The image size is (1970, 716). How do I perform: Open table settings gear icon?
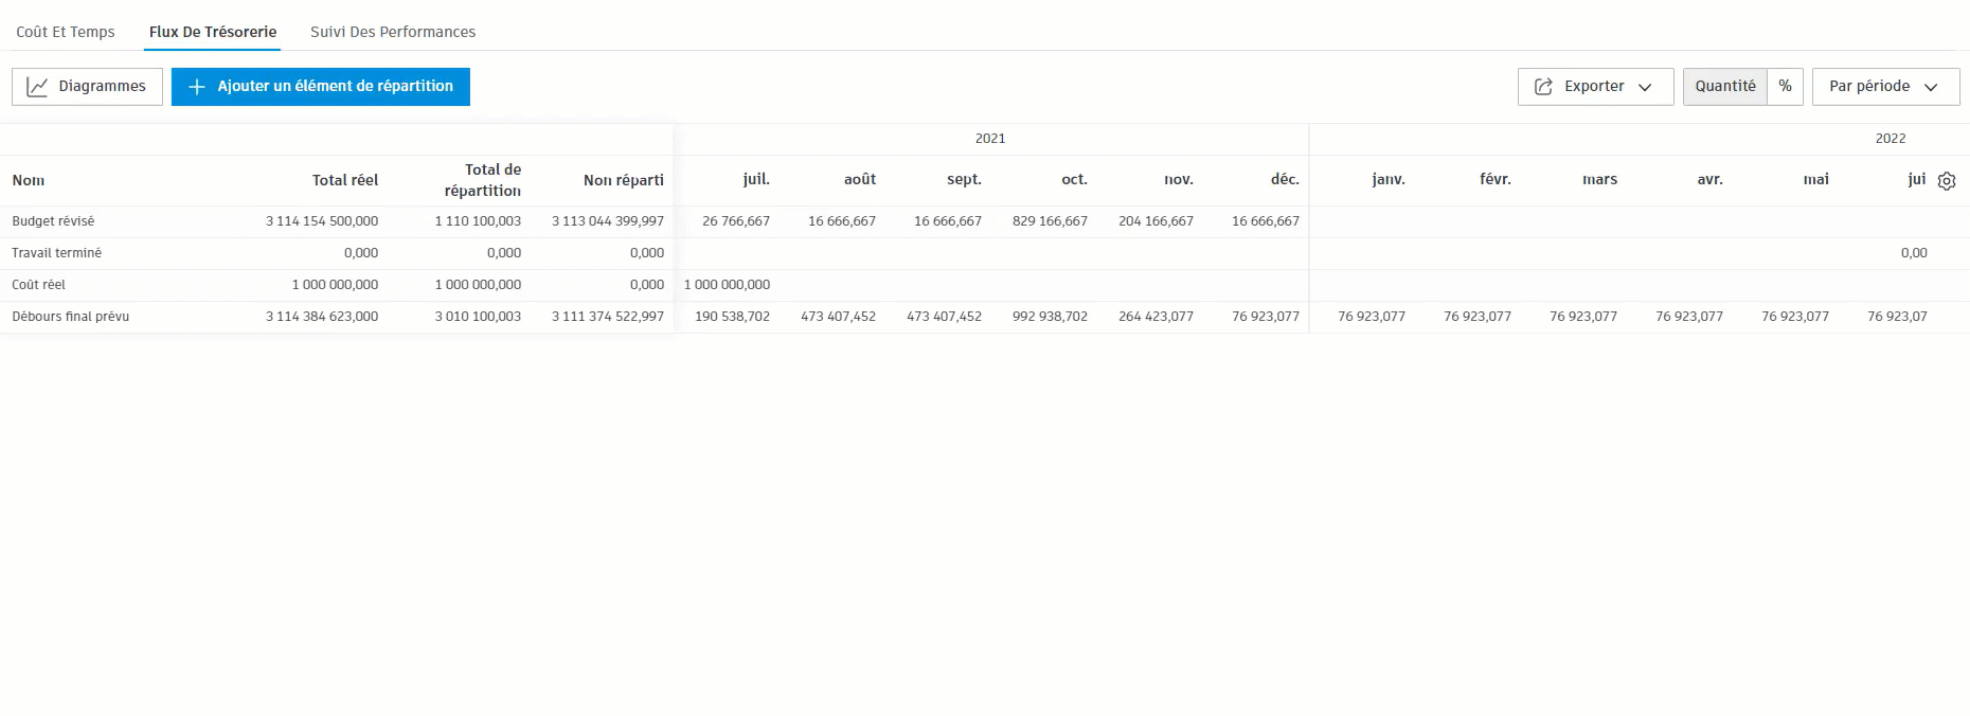coord(1946,181)
